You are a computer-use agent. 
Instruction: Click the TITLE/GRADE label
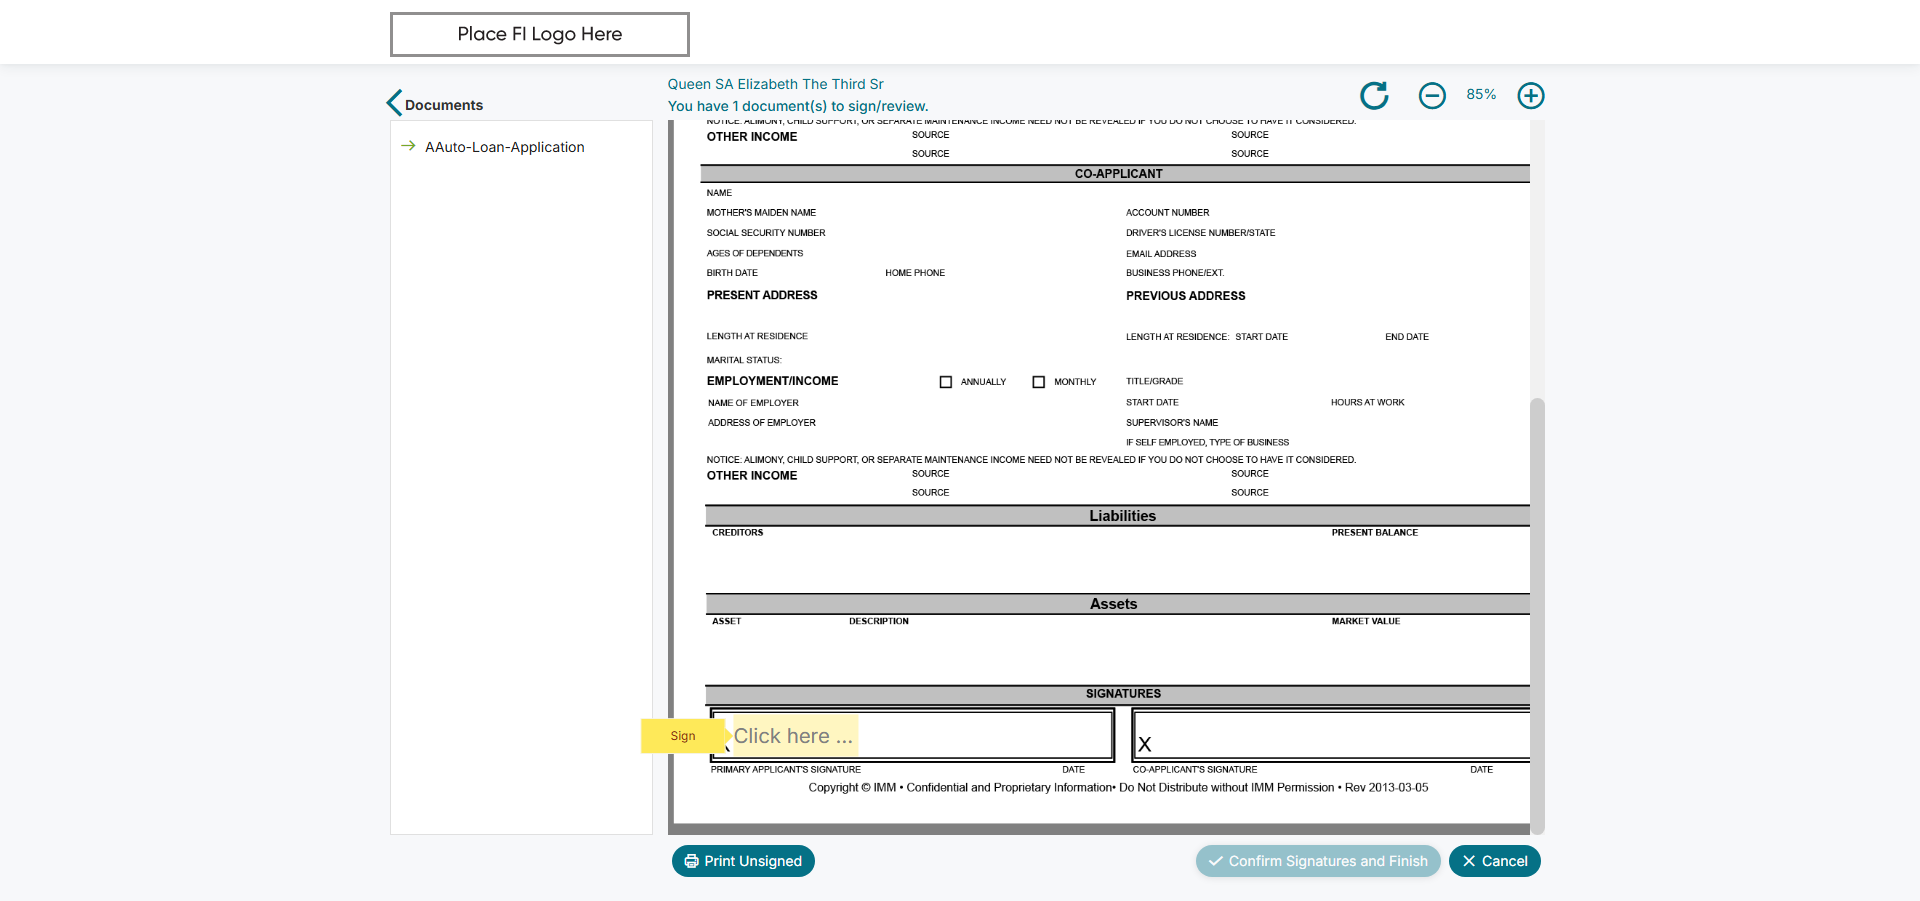coord(1154,382)
